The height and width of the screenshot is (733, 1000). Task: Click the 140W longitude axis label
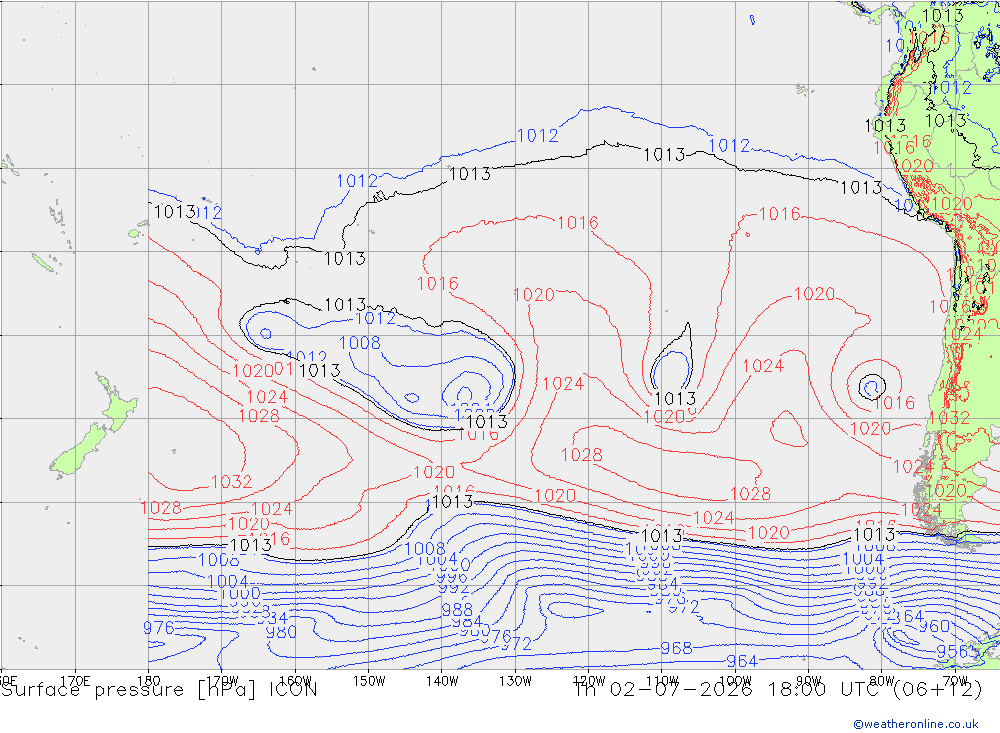(x=442, y=681)
